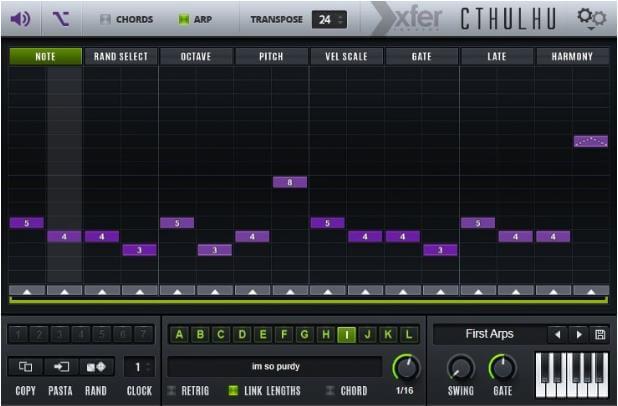Click dimmed step selector number 7

coord(143,335)
